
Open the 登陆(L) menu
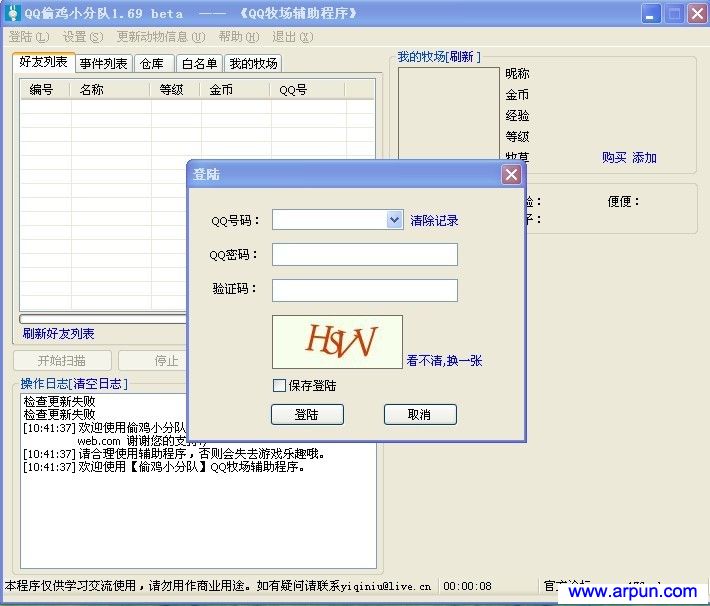[x=29, y=37]
